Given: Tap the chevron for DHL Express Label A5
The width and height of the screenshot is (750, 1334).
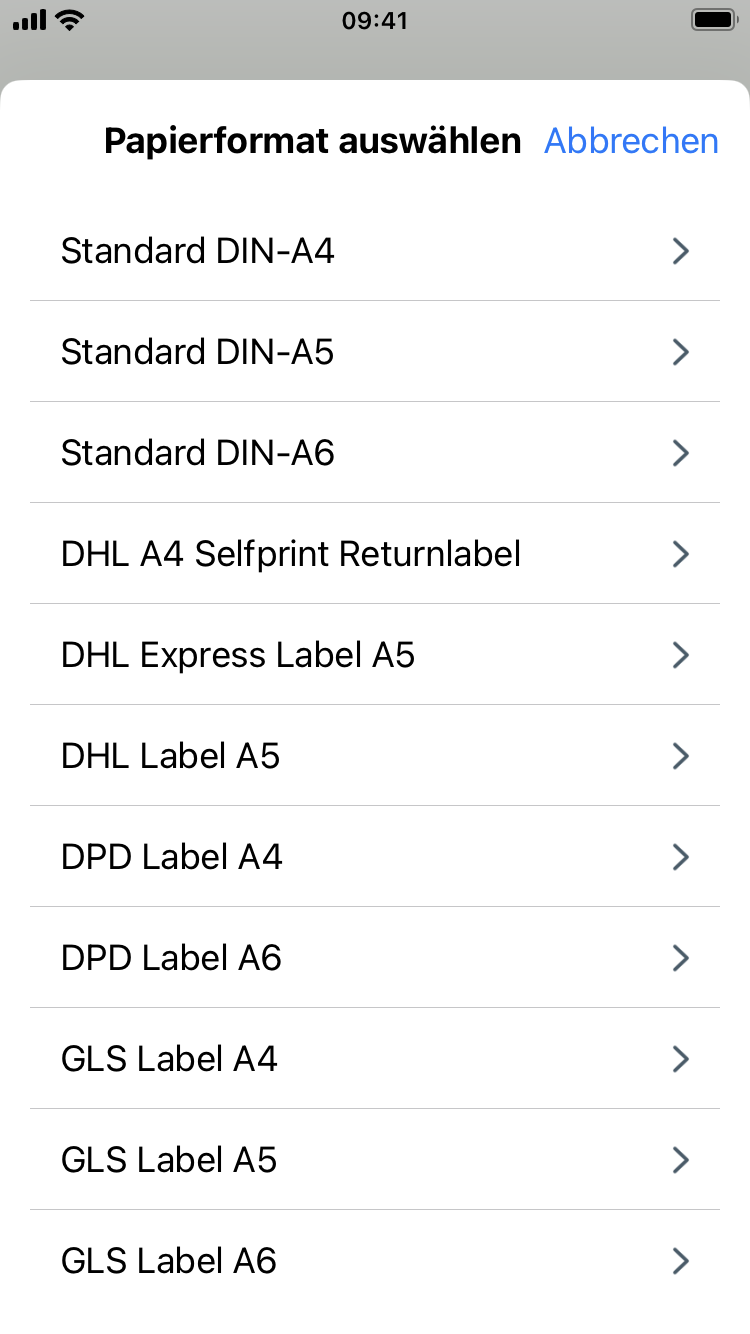Looking at the screenshot, I should click(681, 655).
